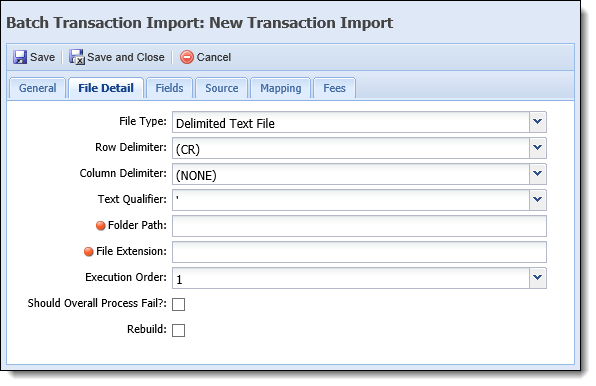Expand the Text Qualifier dropdown arrow
Screen dimensions: 596x386
coord(537,200)
